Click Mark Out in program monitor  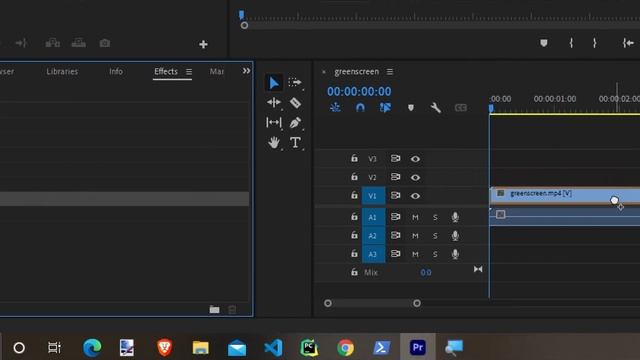coord(595,43)
